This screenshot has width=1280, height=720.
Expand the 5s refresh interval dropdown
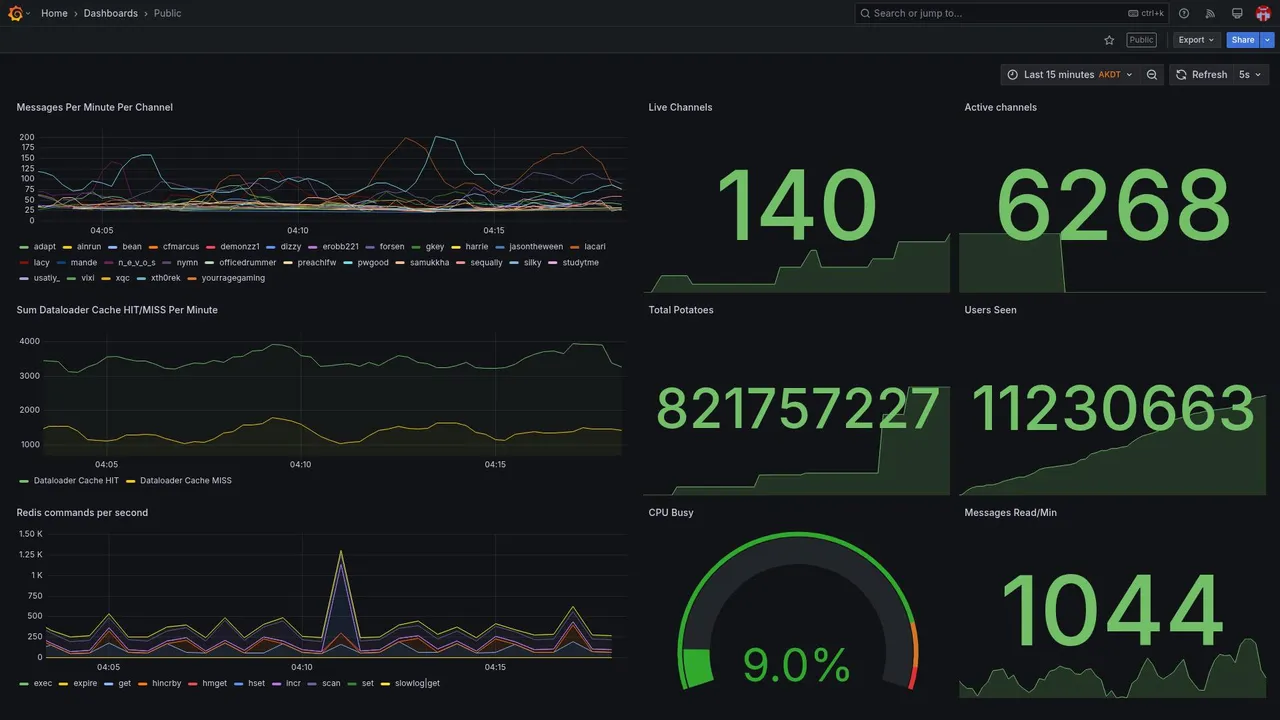(x=1250, y=75)
